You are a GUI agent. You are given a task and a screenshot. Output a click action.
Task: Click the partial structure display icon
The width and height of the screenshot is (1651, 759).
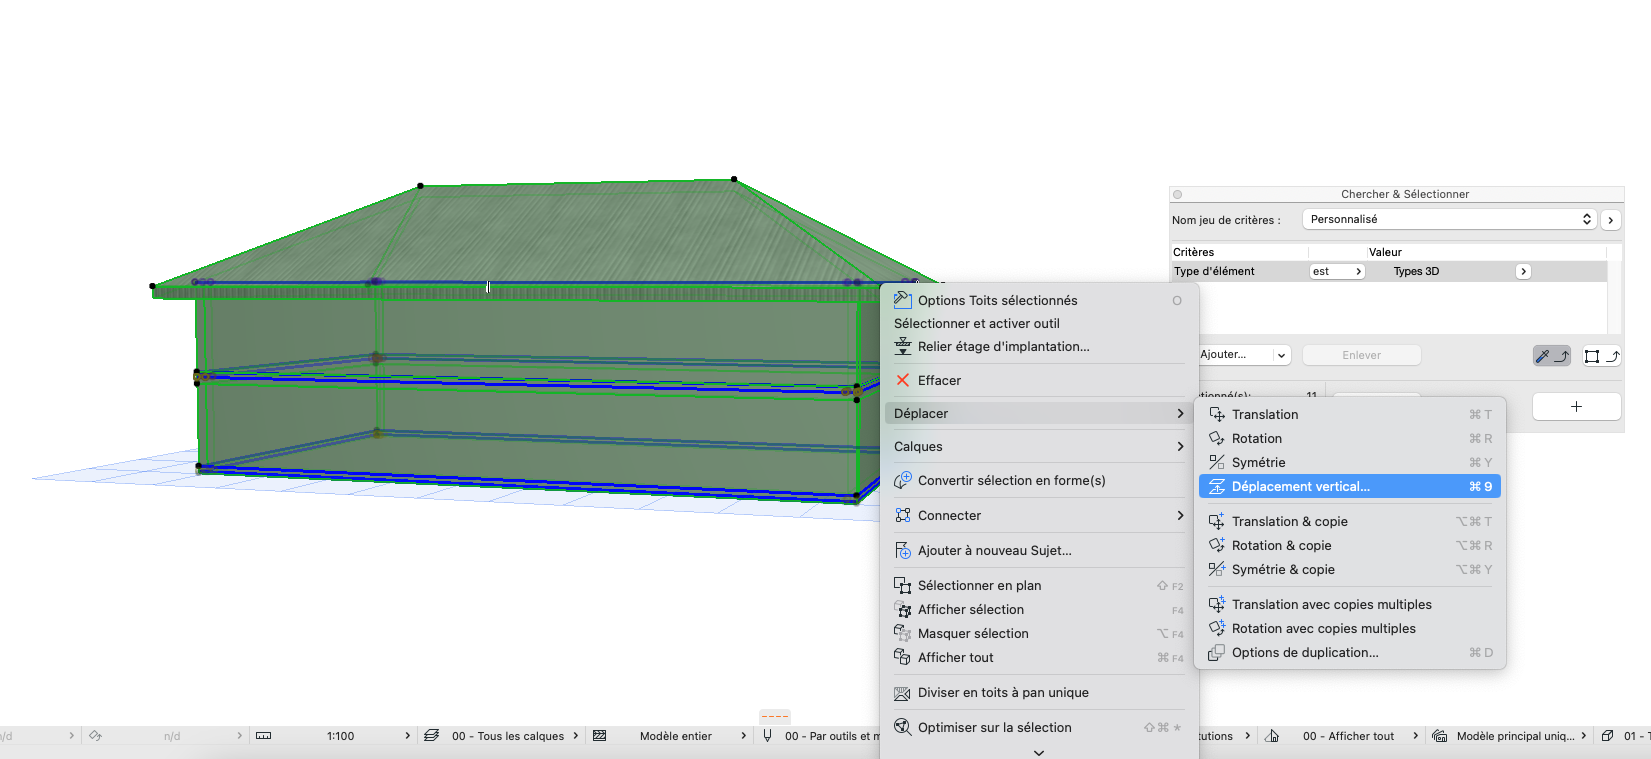600,736
